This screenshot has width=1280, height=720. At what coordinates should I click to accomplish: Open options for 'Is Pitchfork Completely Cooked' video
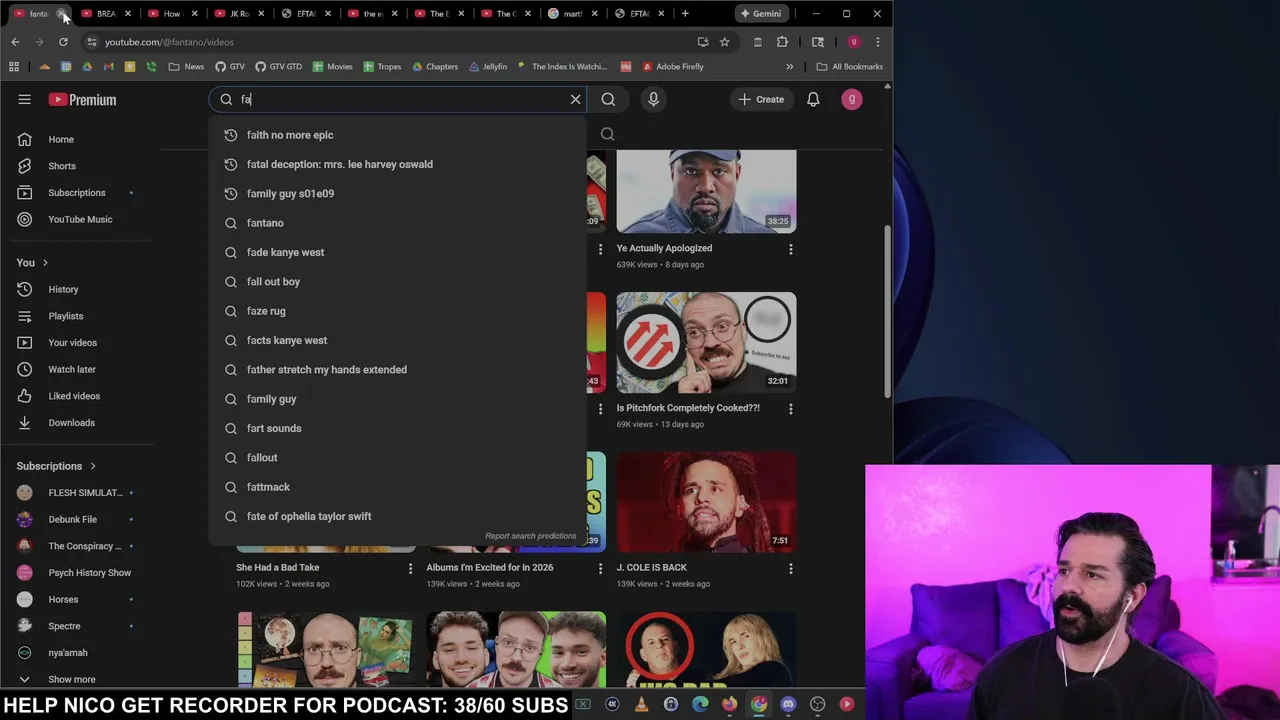791,409
